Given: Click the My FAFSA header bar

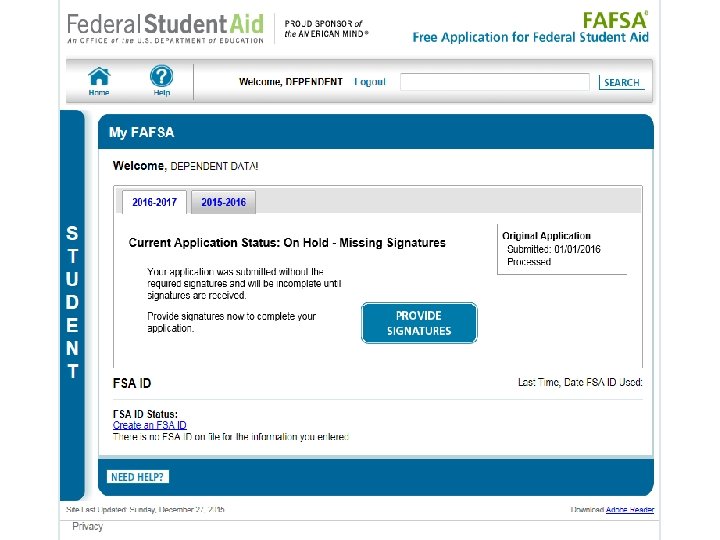Looking at the screenshot, I should (375, 132).
